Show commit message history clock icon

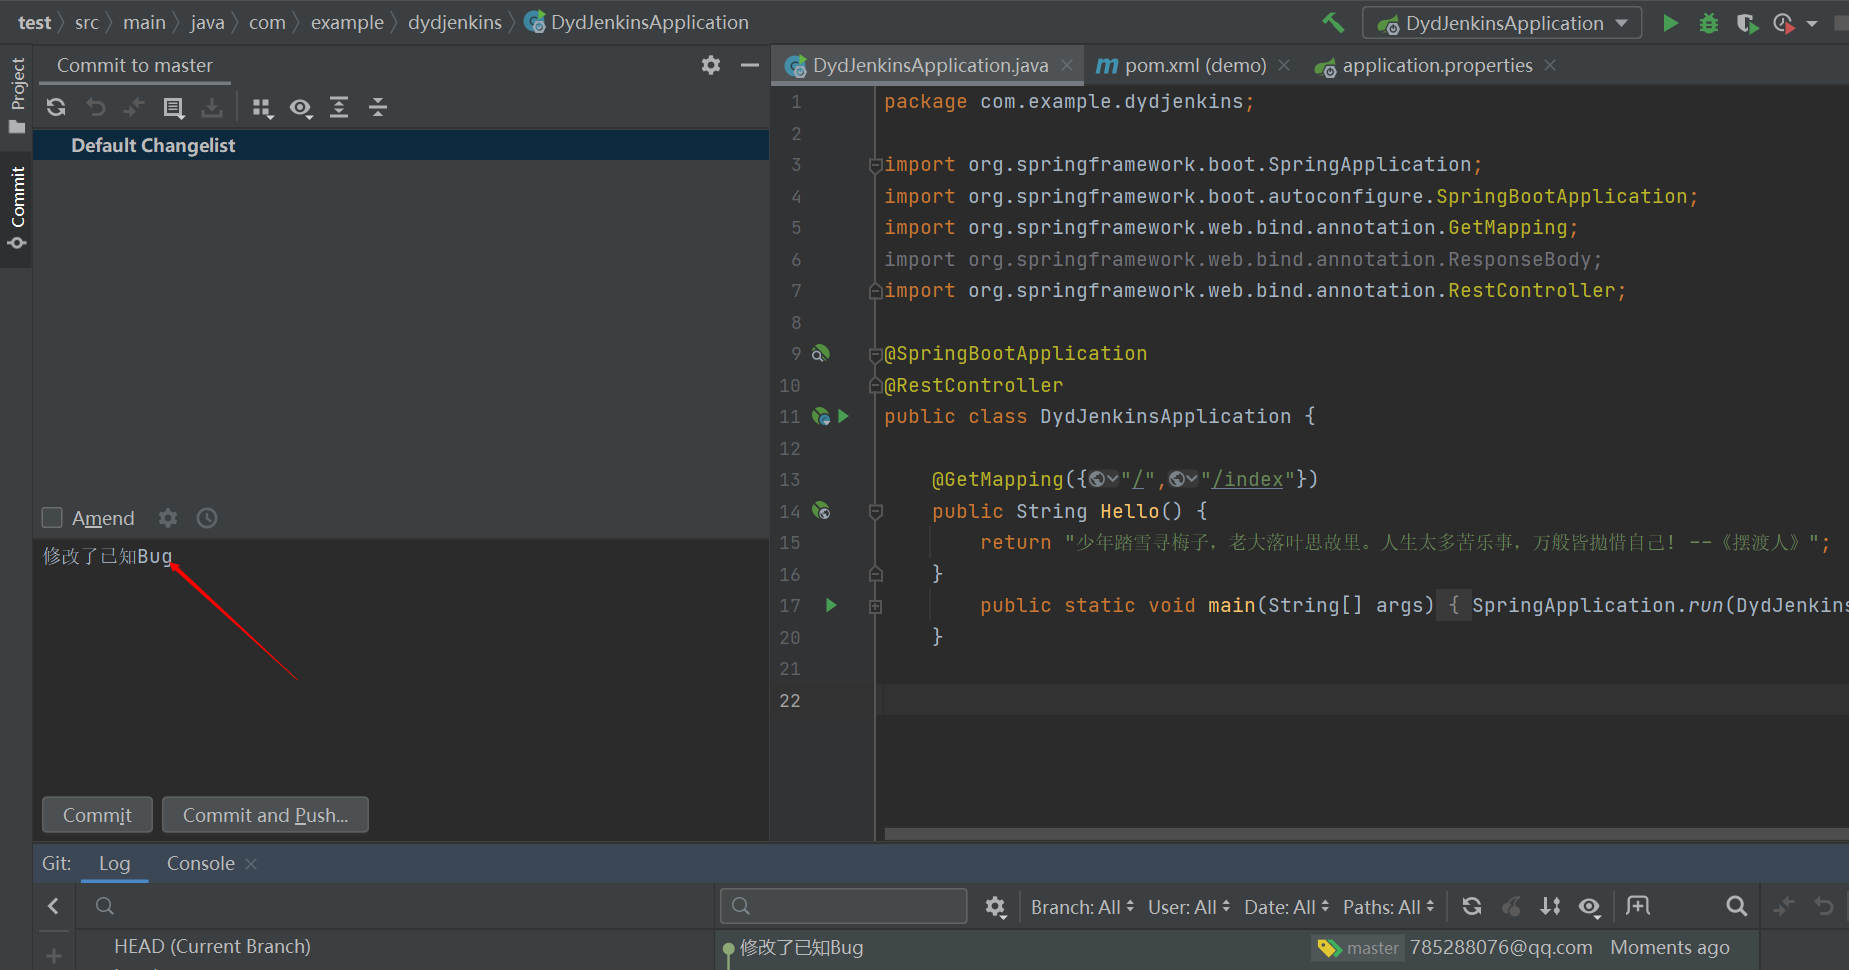point(207,517)
